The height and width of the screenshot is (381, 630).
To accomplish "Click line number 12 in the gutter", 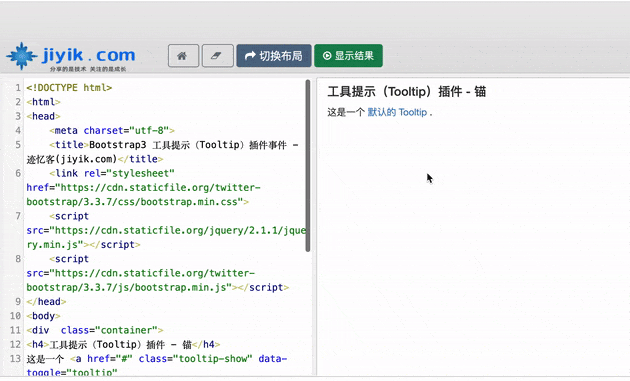I will (15, 344).
